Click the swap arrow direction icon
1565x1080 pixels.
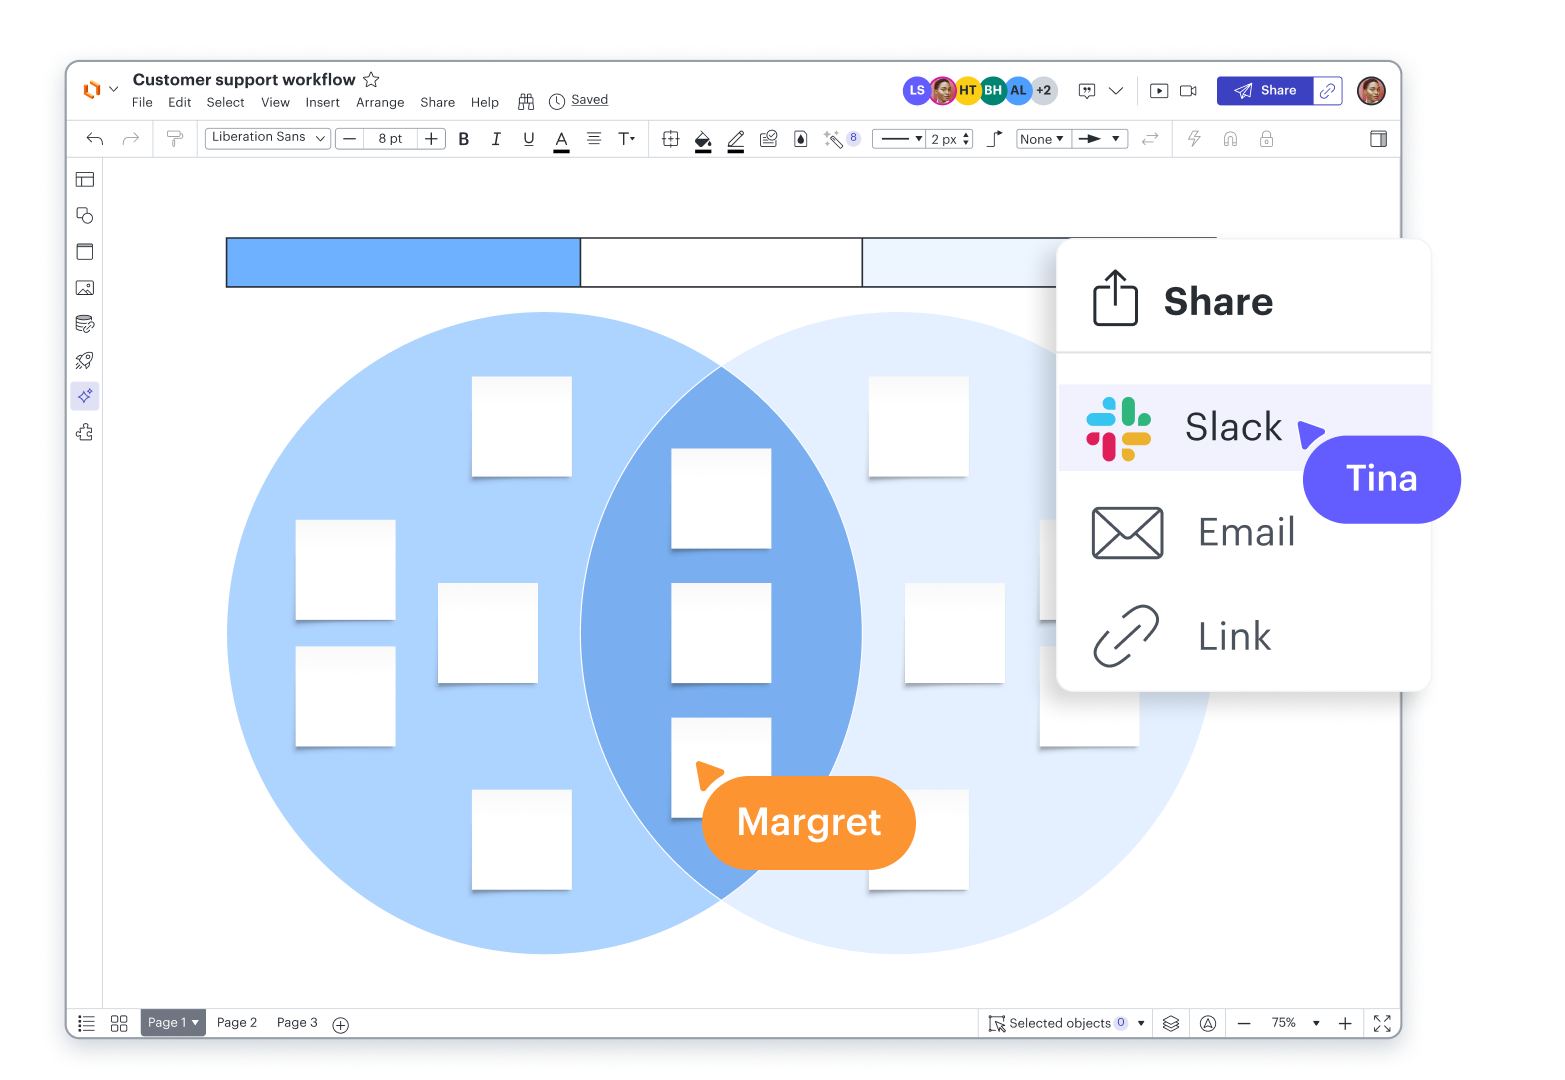coord(1150,139)
